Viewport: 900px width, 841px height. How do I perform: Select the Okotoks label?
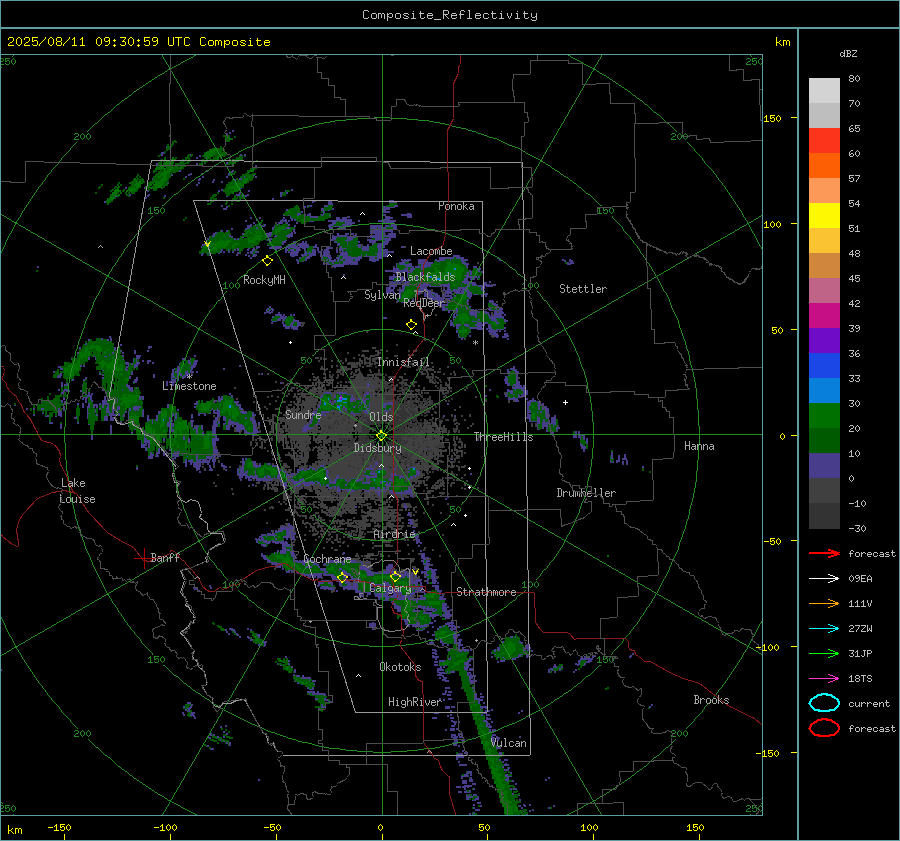400,667
